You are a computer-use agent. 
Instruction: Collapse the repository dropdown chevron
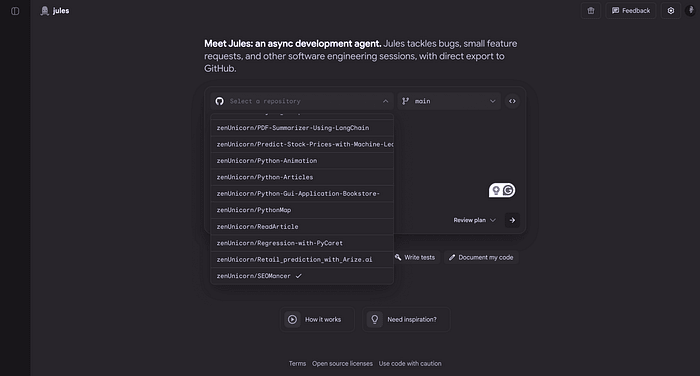point(385,101)
